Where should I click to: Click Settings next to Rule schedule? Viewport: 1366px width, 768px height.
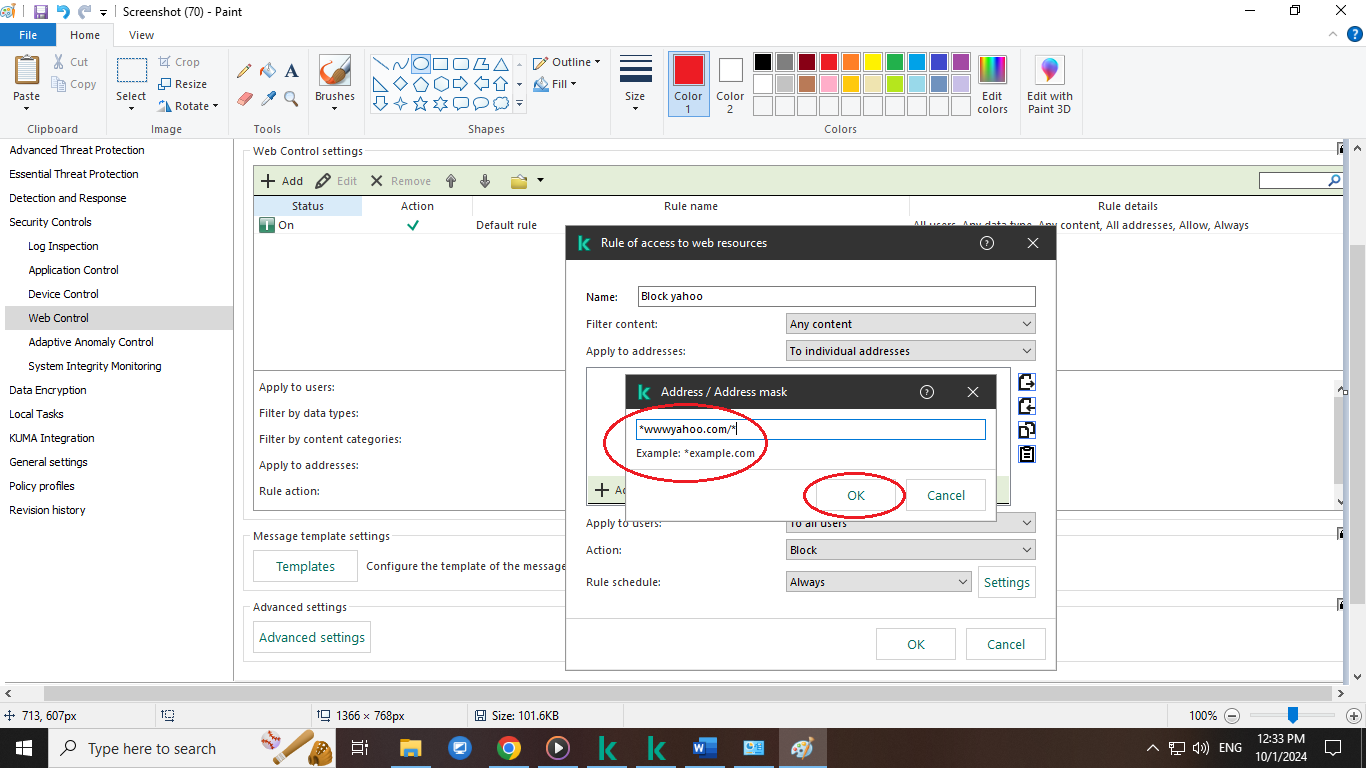tap(1007, 582)
